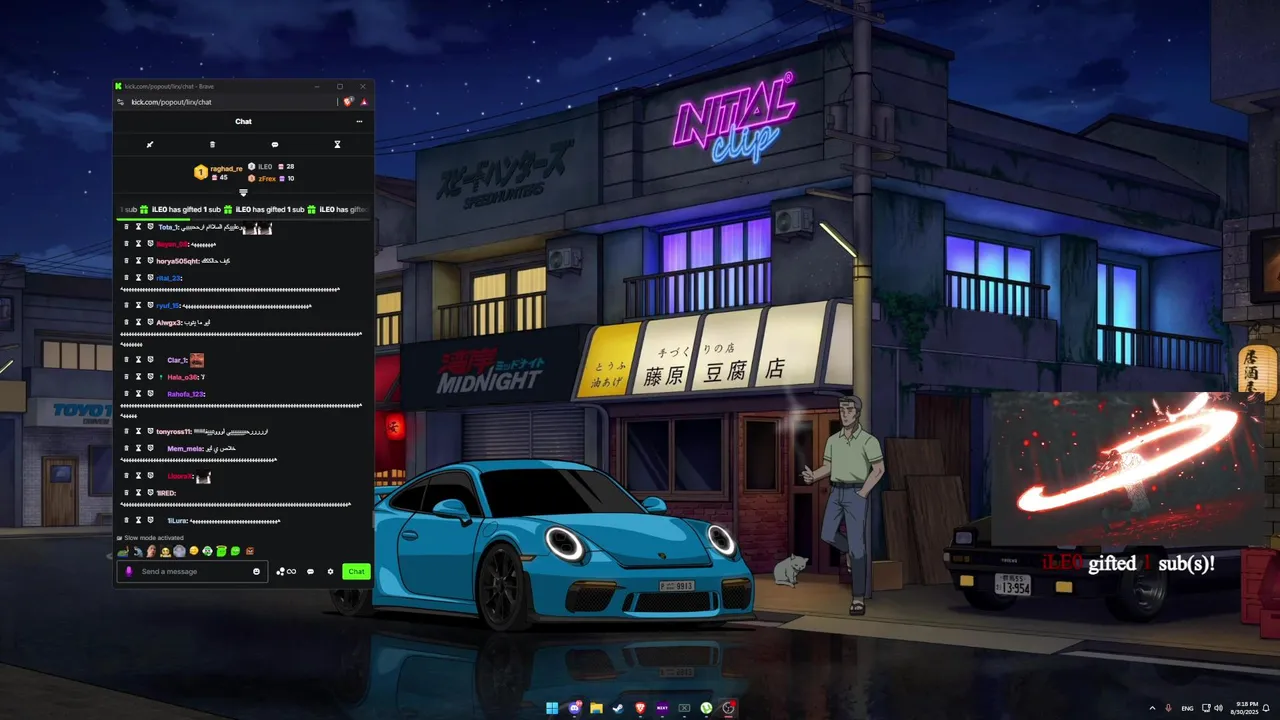Click username iLEO in gift leaderboard

265,166
